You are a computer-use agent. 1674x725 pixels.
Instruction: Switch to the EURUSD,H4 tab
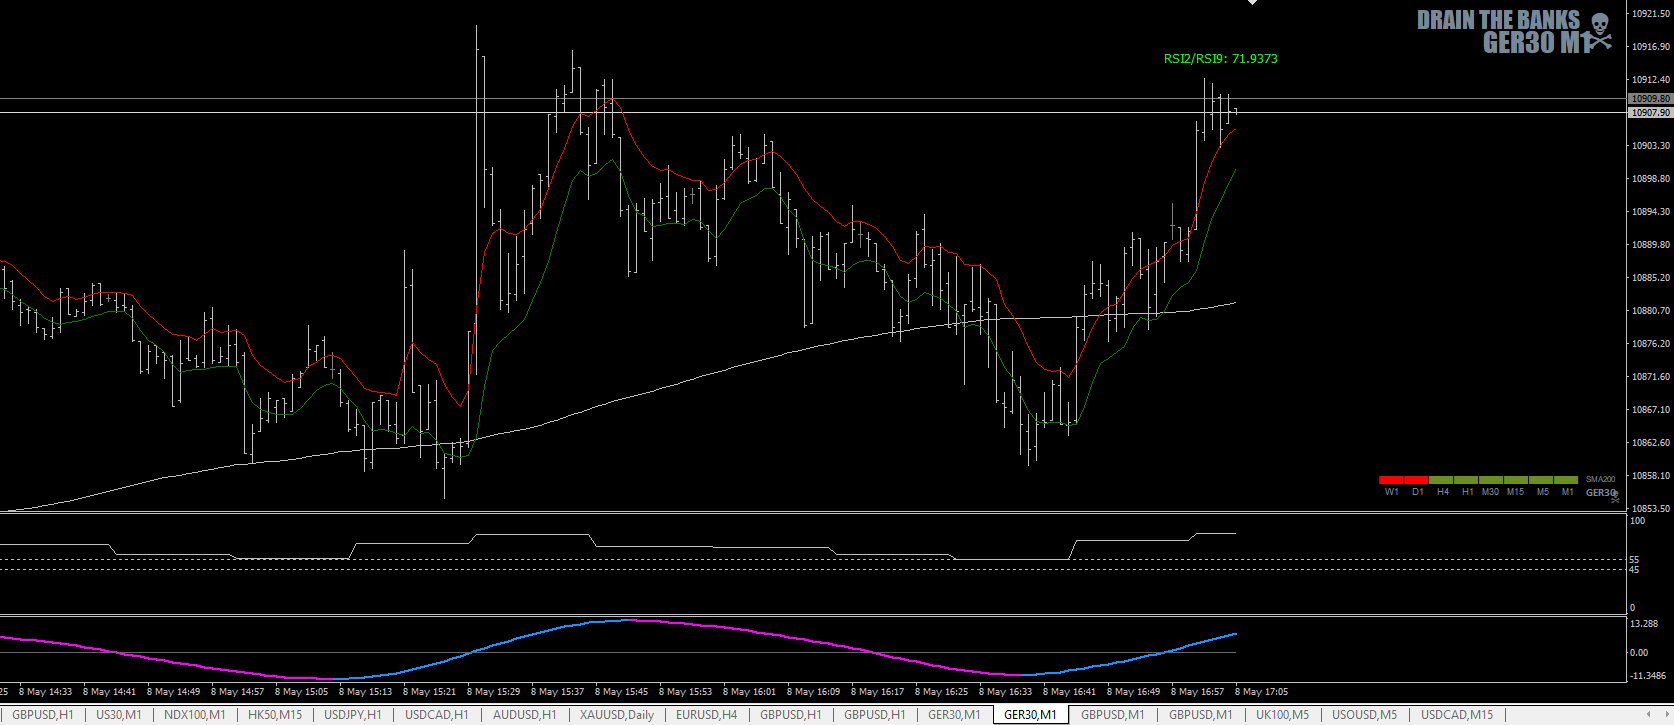click(x=706, y=715)
